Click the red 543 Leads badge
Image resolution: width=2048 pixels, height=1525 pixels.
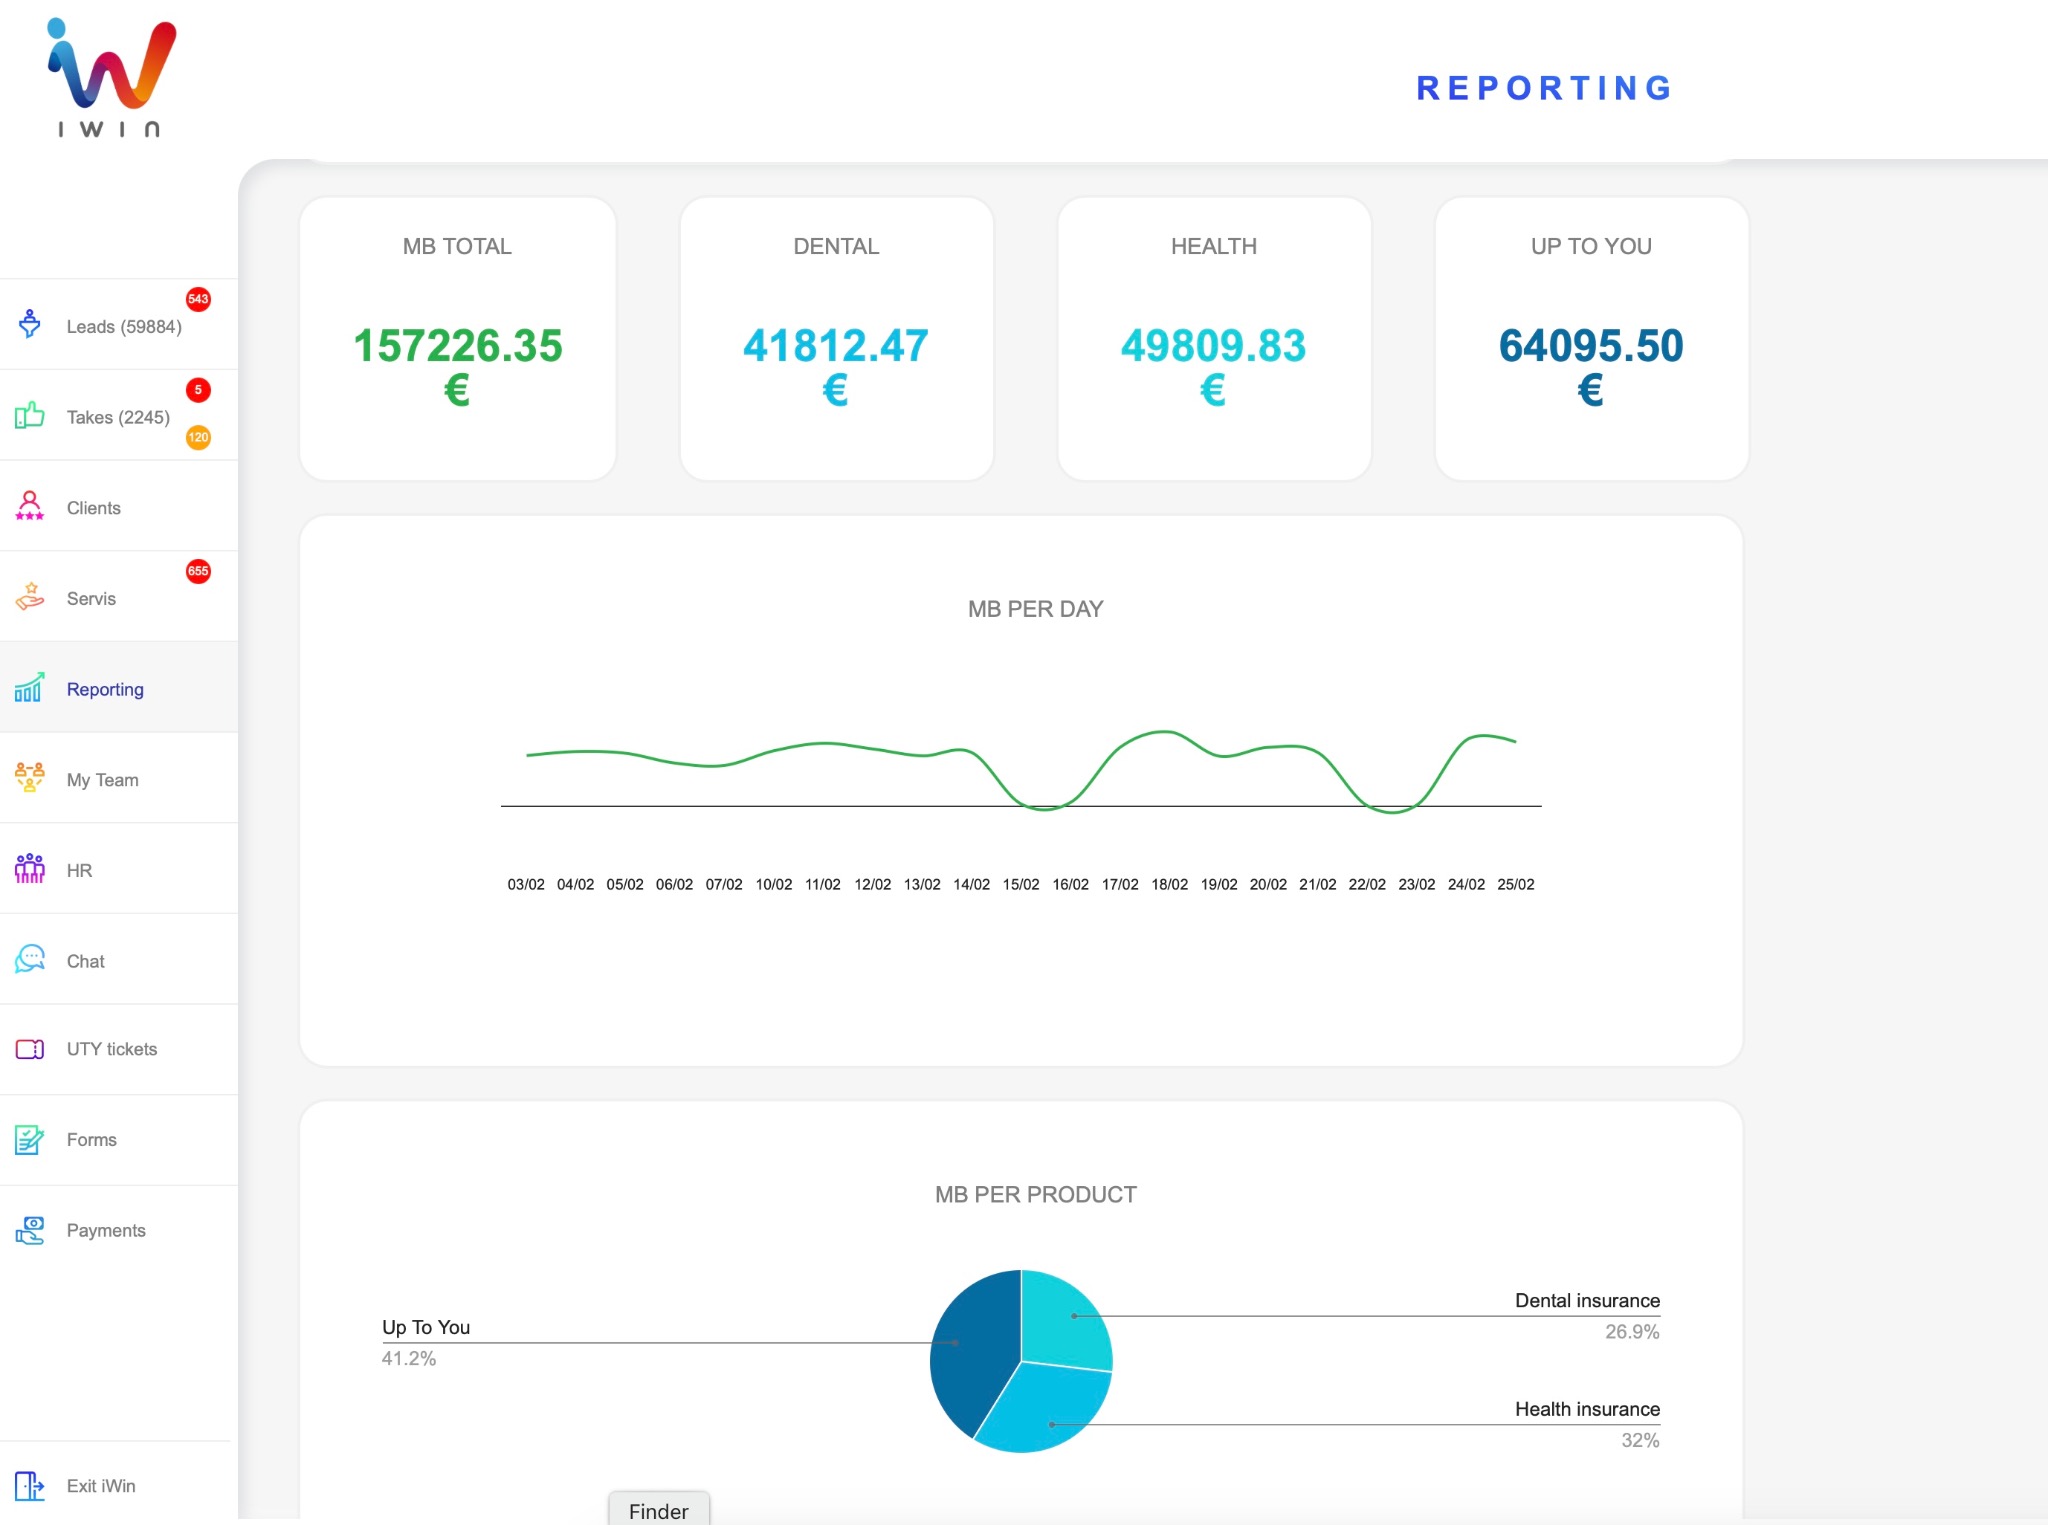198,299
